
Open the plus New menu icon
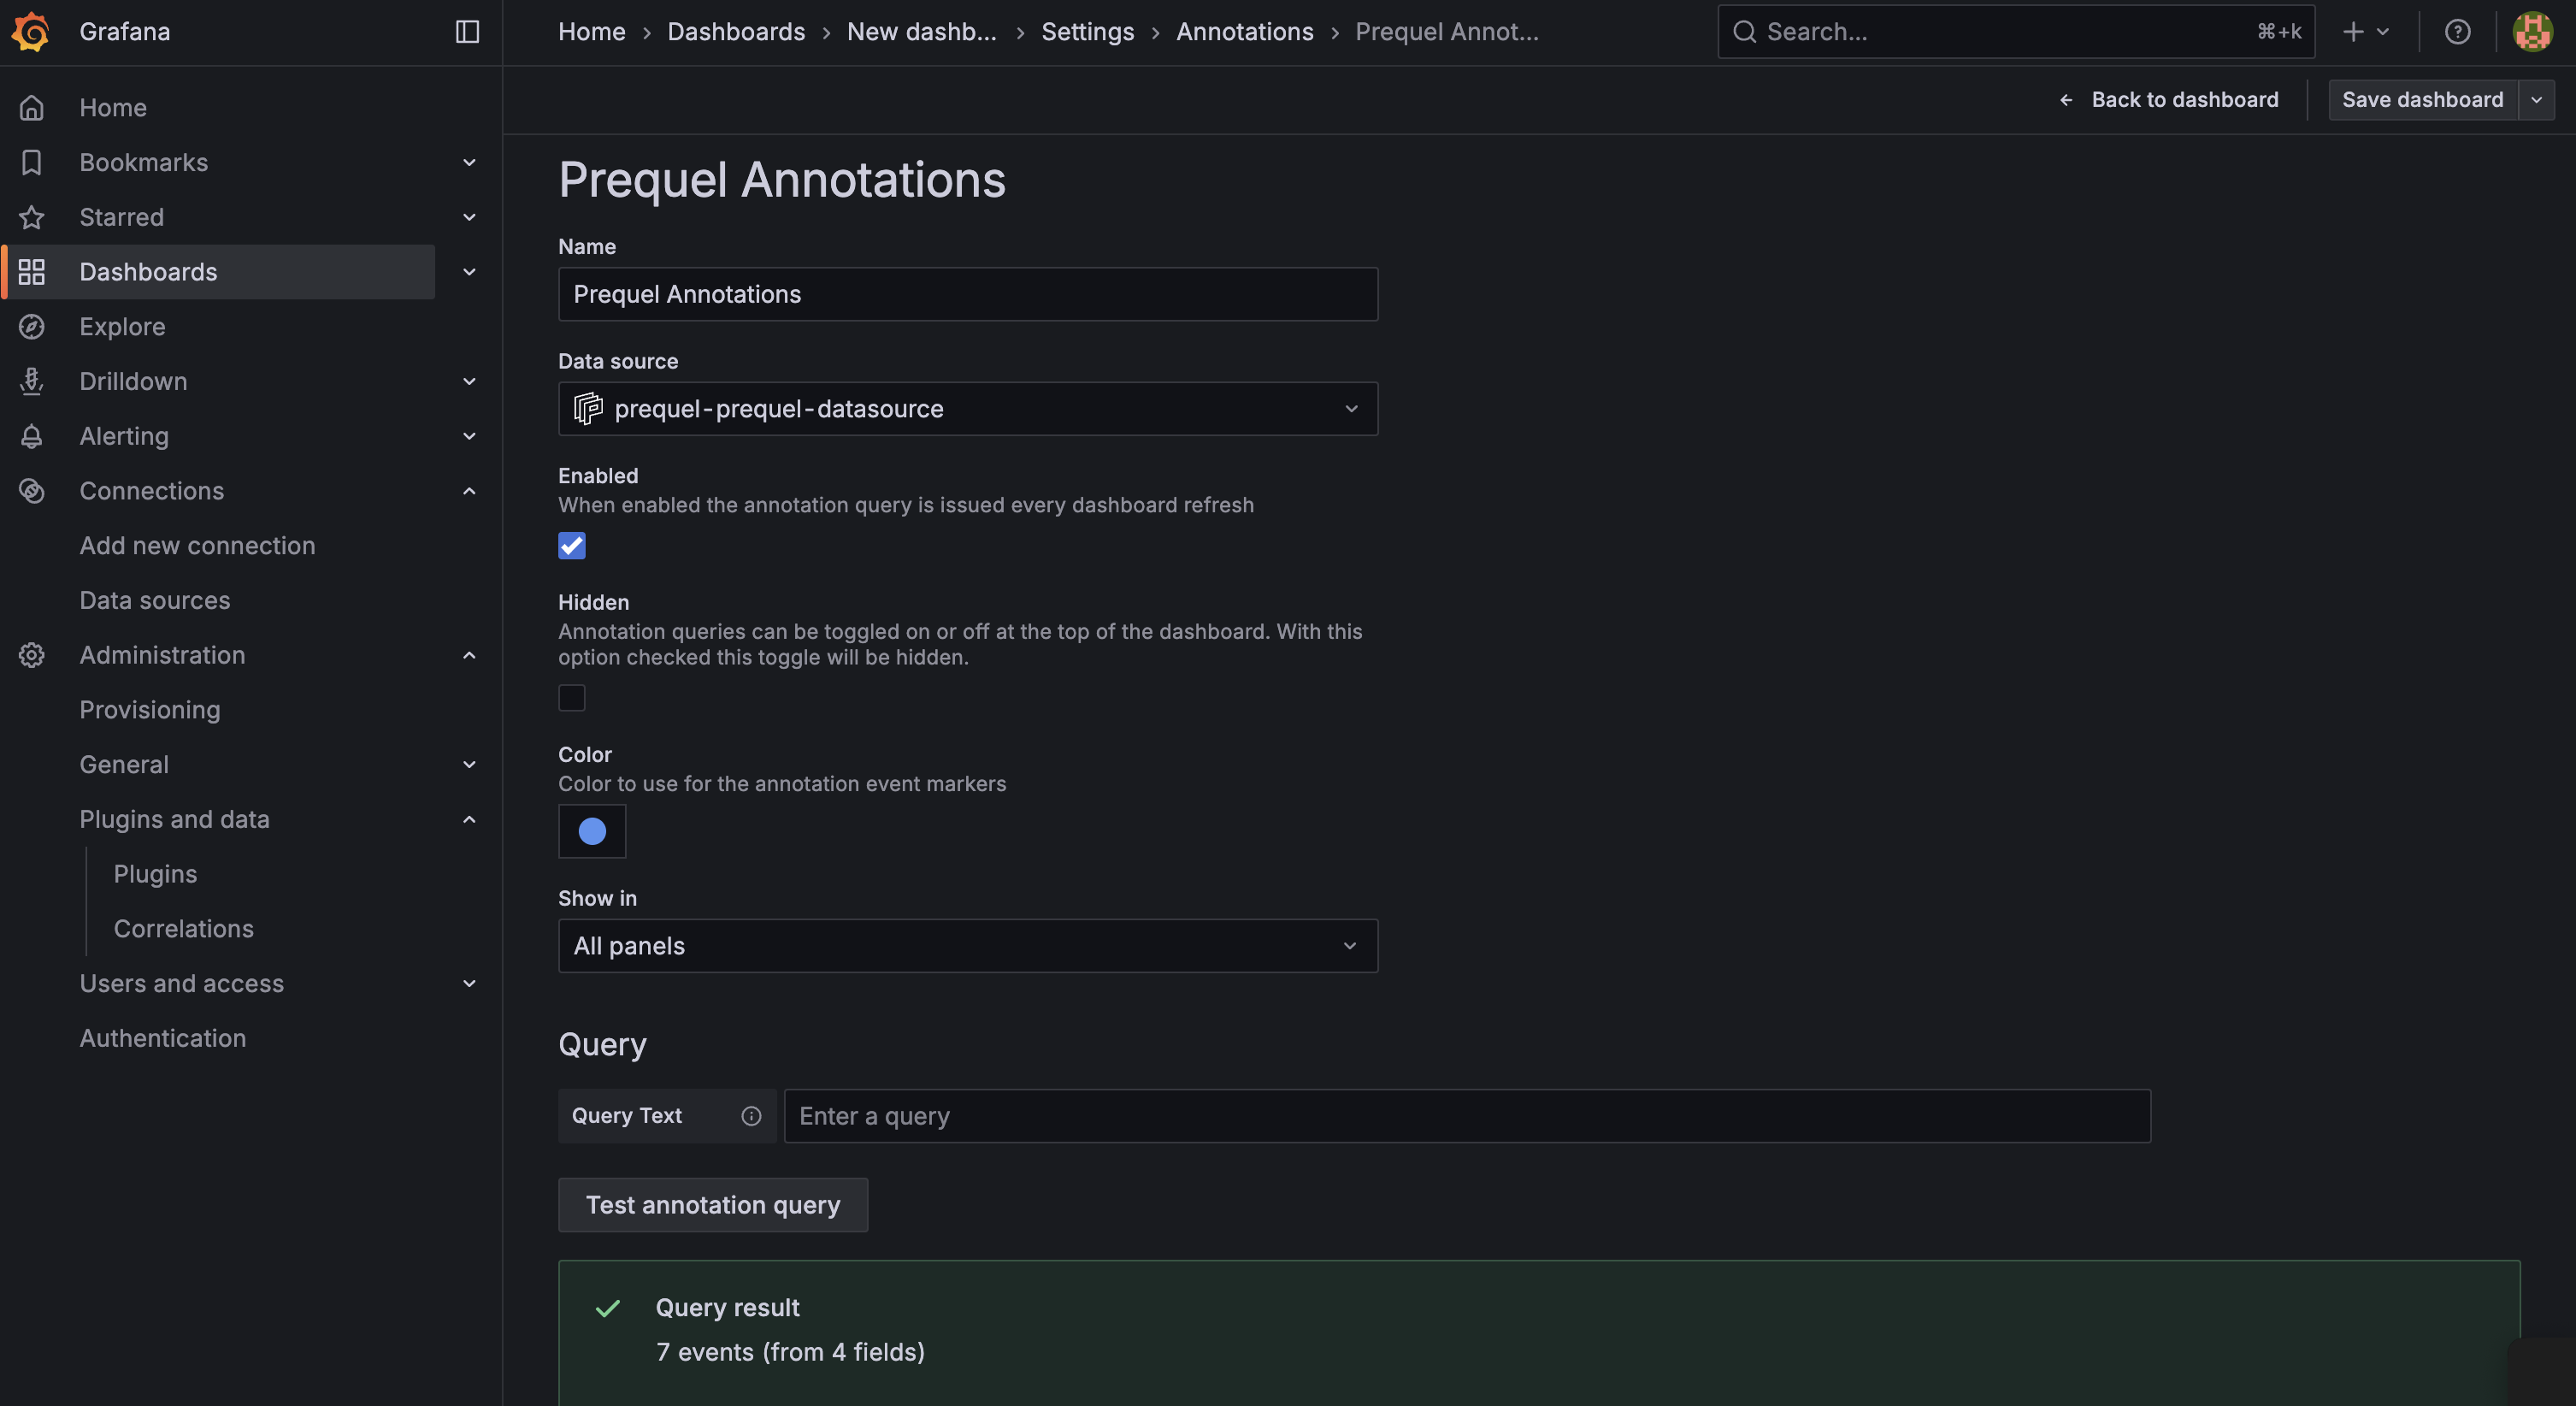pos(2365,32)
